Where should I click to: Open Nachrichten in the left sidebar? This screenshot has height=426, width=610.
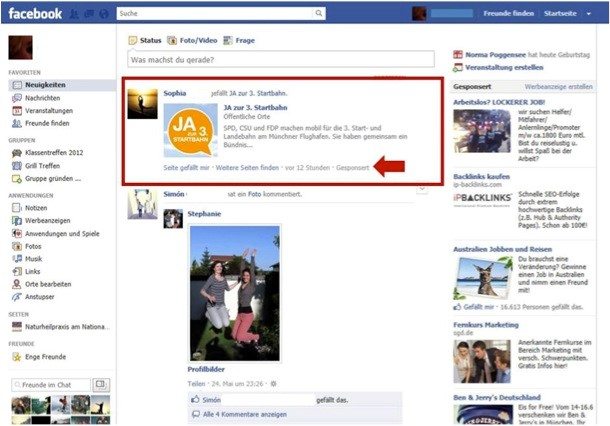pos(39,98)
